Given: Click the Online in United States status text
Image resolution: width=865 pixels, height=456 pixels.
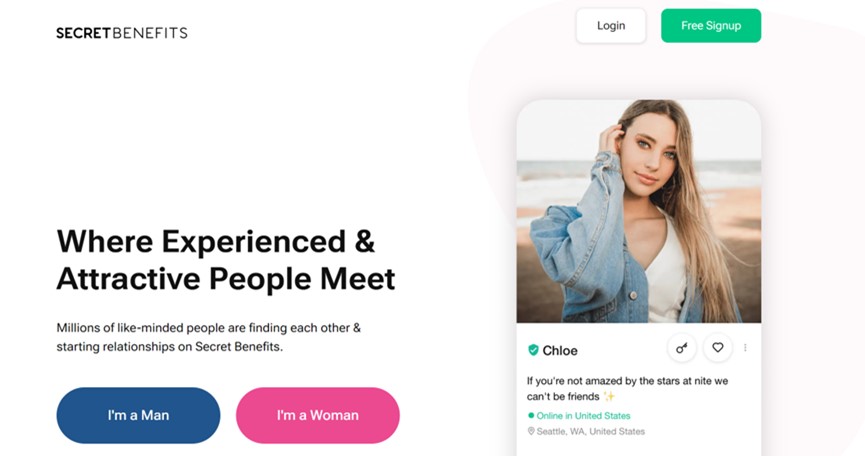Looking at the screenshot, I should pos(583,416).
